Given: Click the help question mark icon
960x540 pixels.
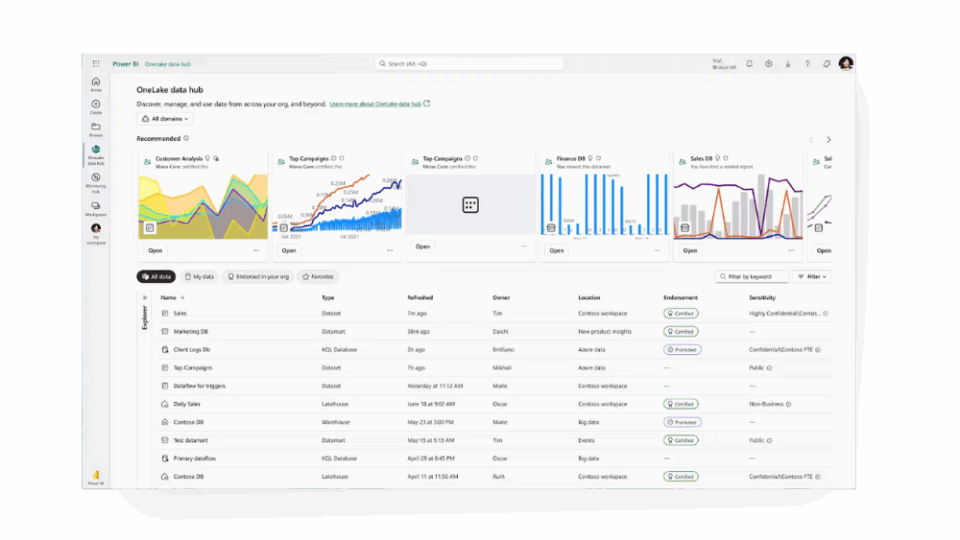Looking at the screenshot, I should [x=807, y=63].
